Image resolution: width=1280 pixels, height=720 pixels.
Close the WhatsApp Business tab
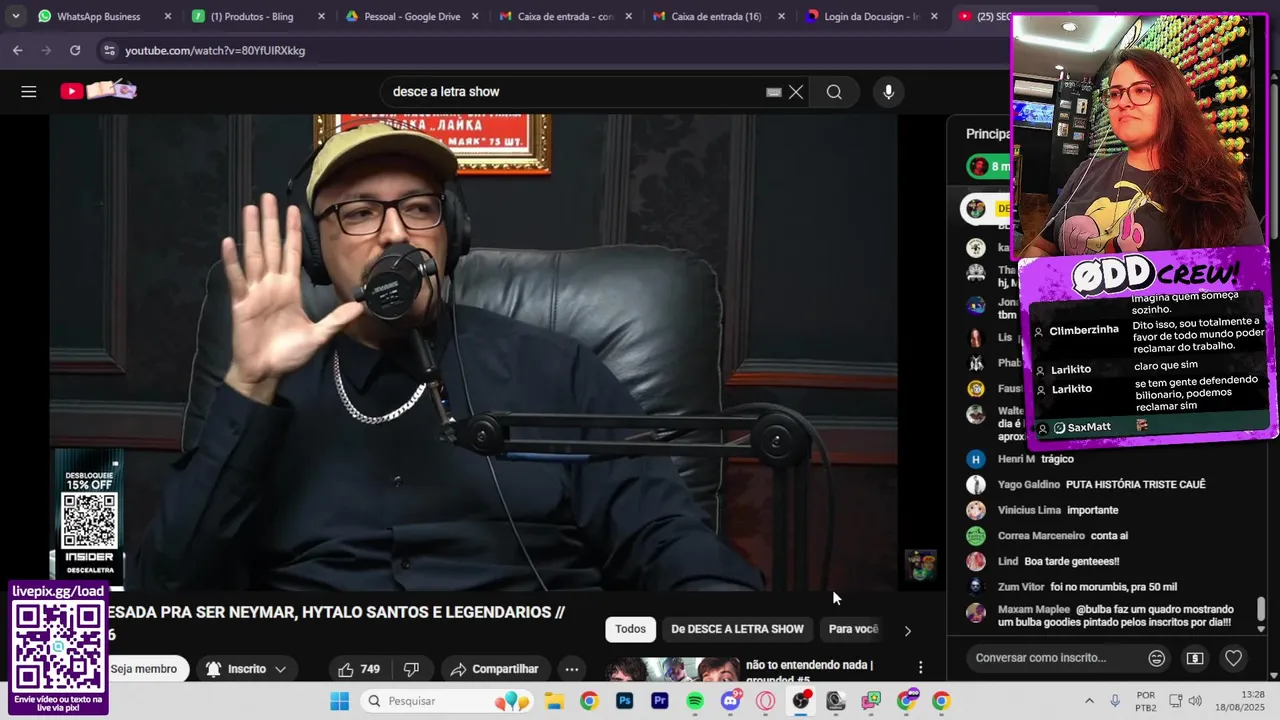pyautogui.click(x=167, y=16)
